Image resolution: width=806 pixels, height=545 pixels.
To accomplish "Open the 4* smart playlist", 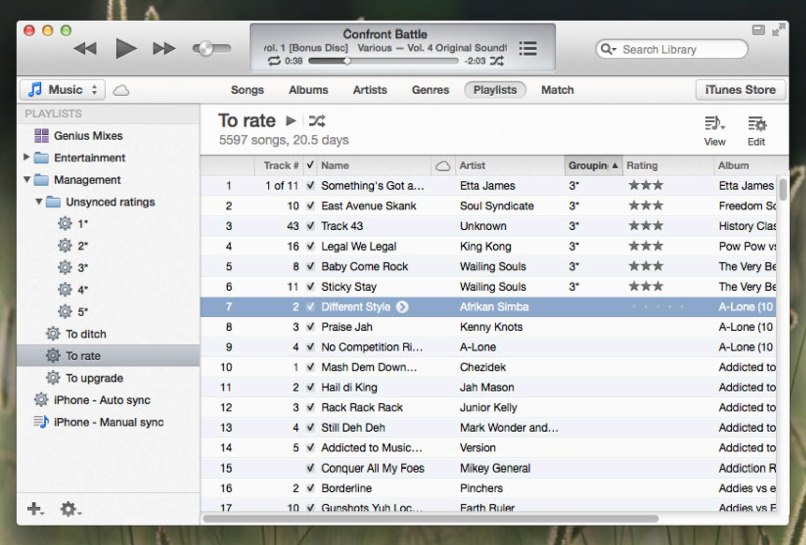I will [72, 290].
